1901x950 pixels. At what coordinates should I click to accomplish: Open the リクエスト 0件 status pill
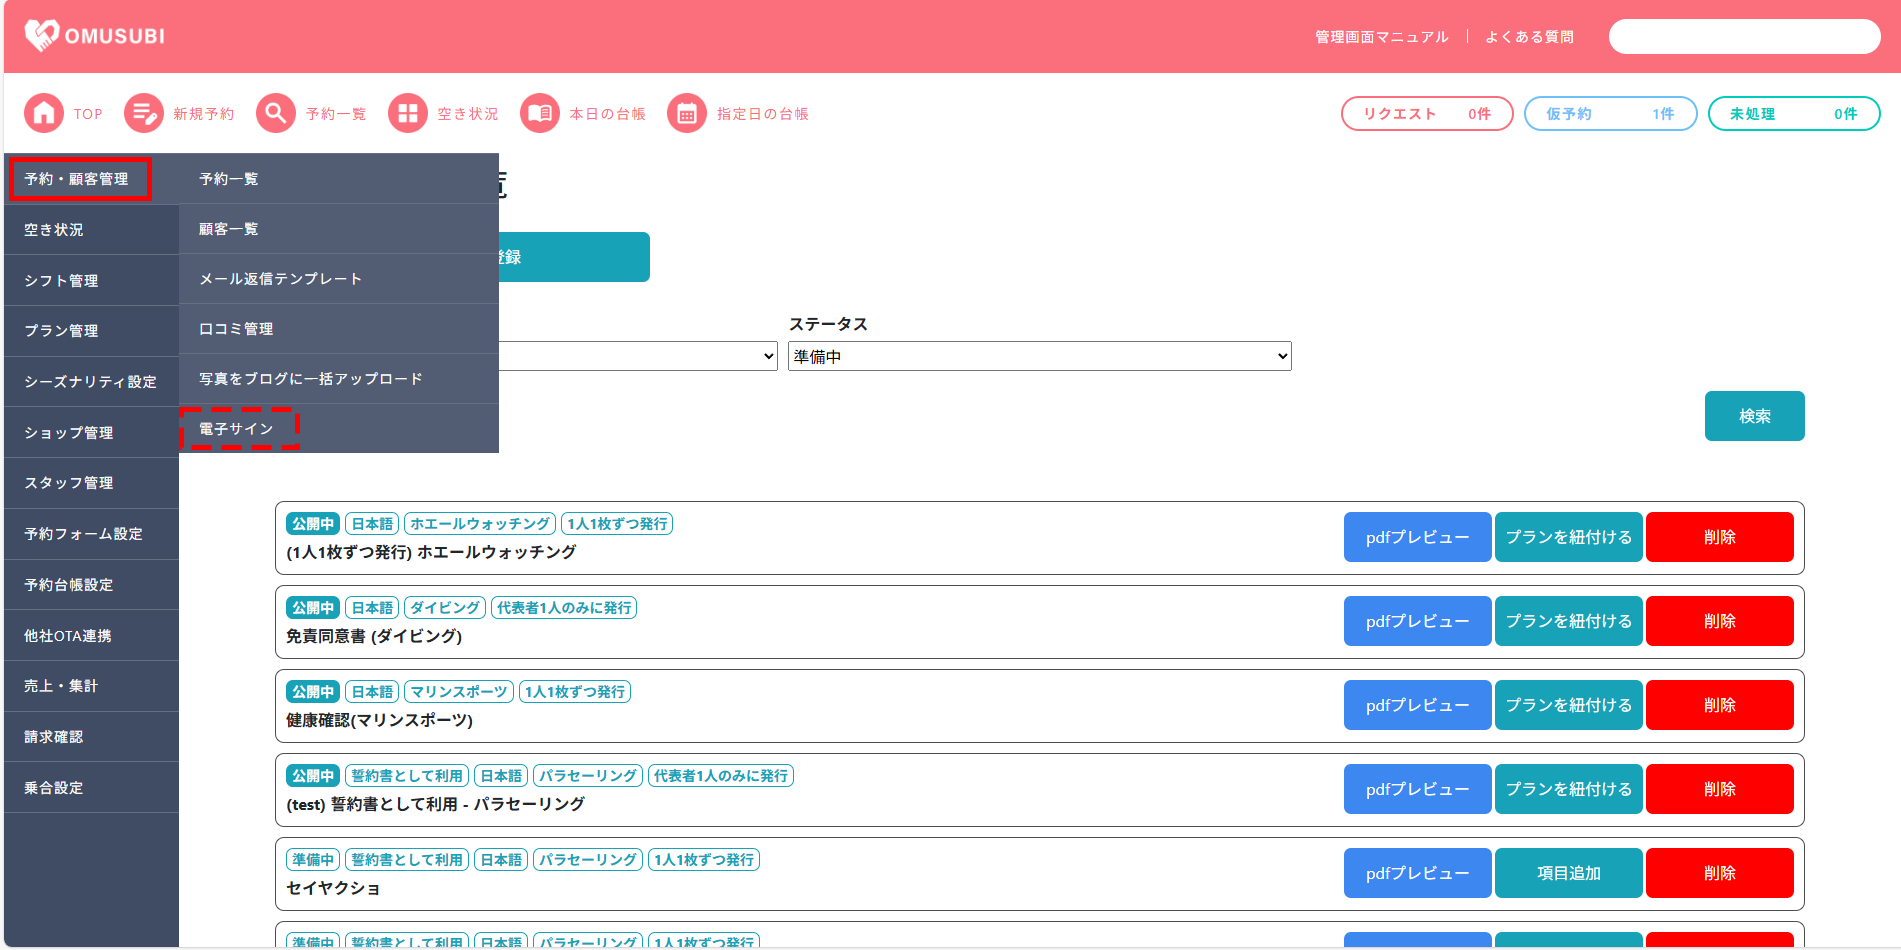pyautogui.click(x=1426, y=114)
